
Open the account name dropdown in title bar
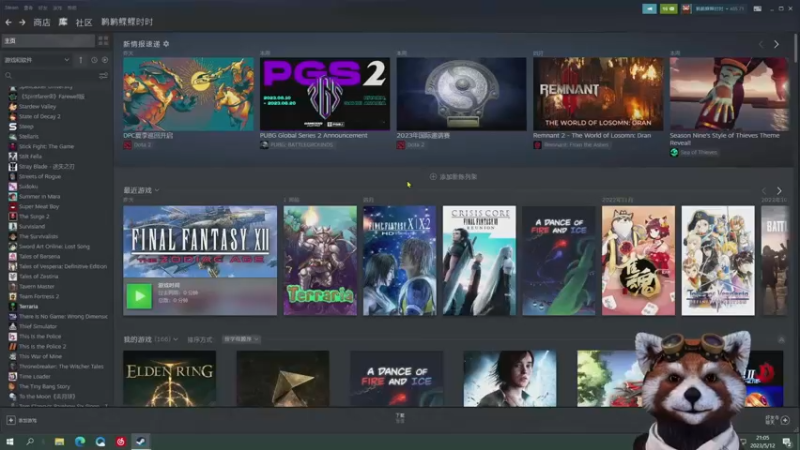pyautogui.click(x=719, y=9)
